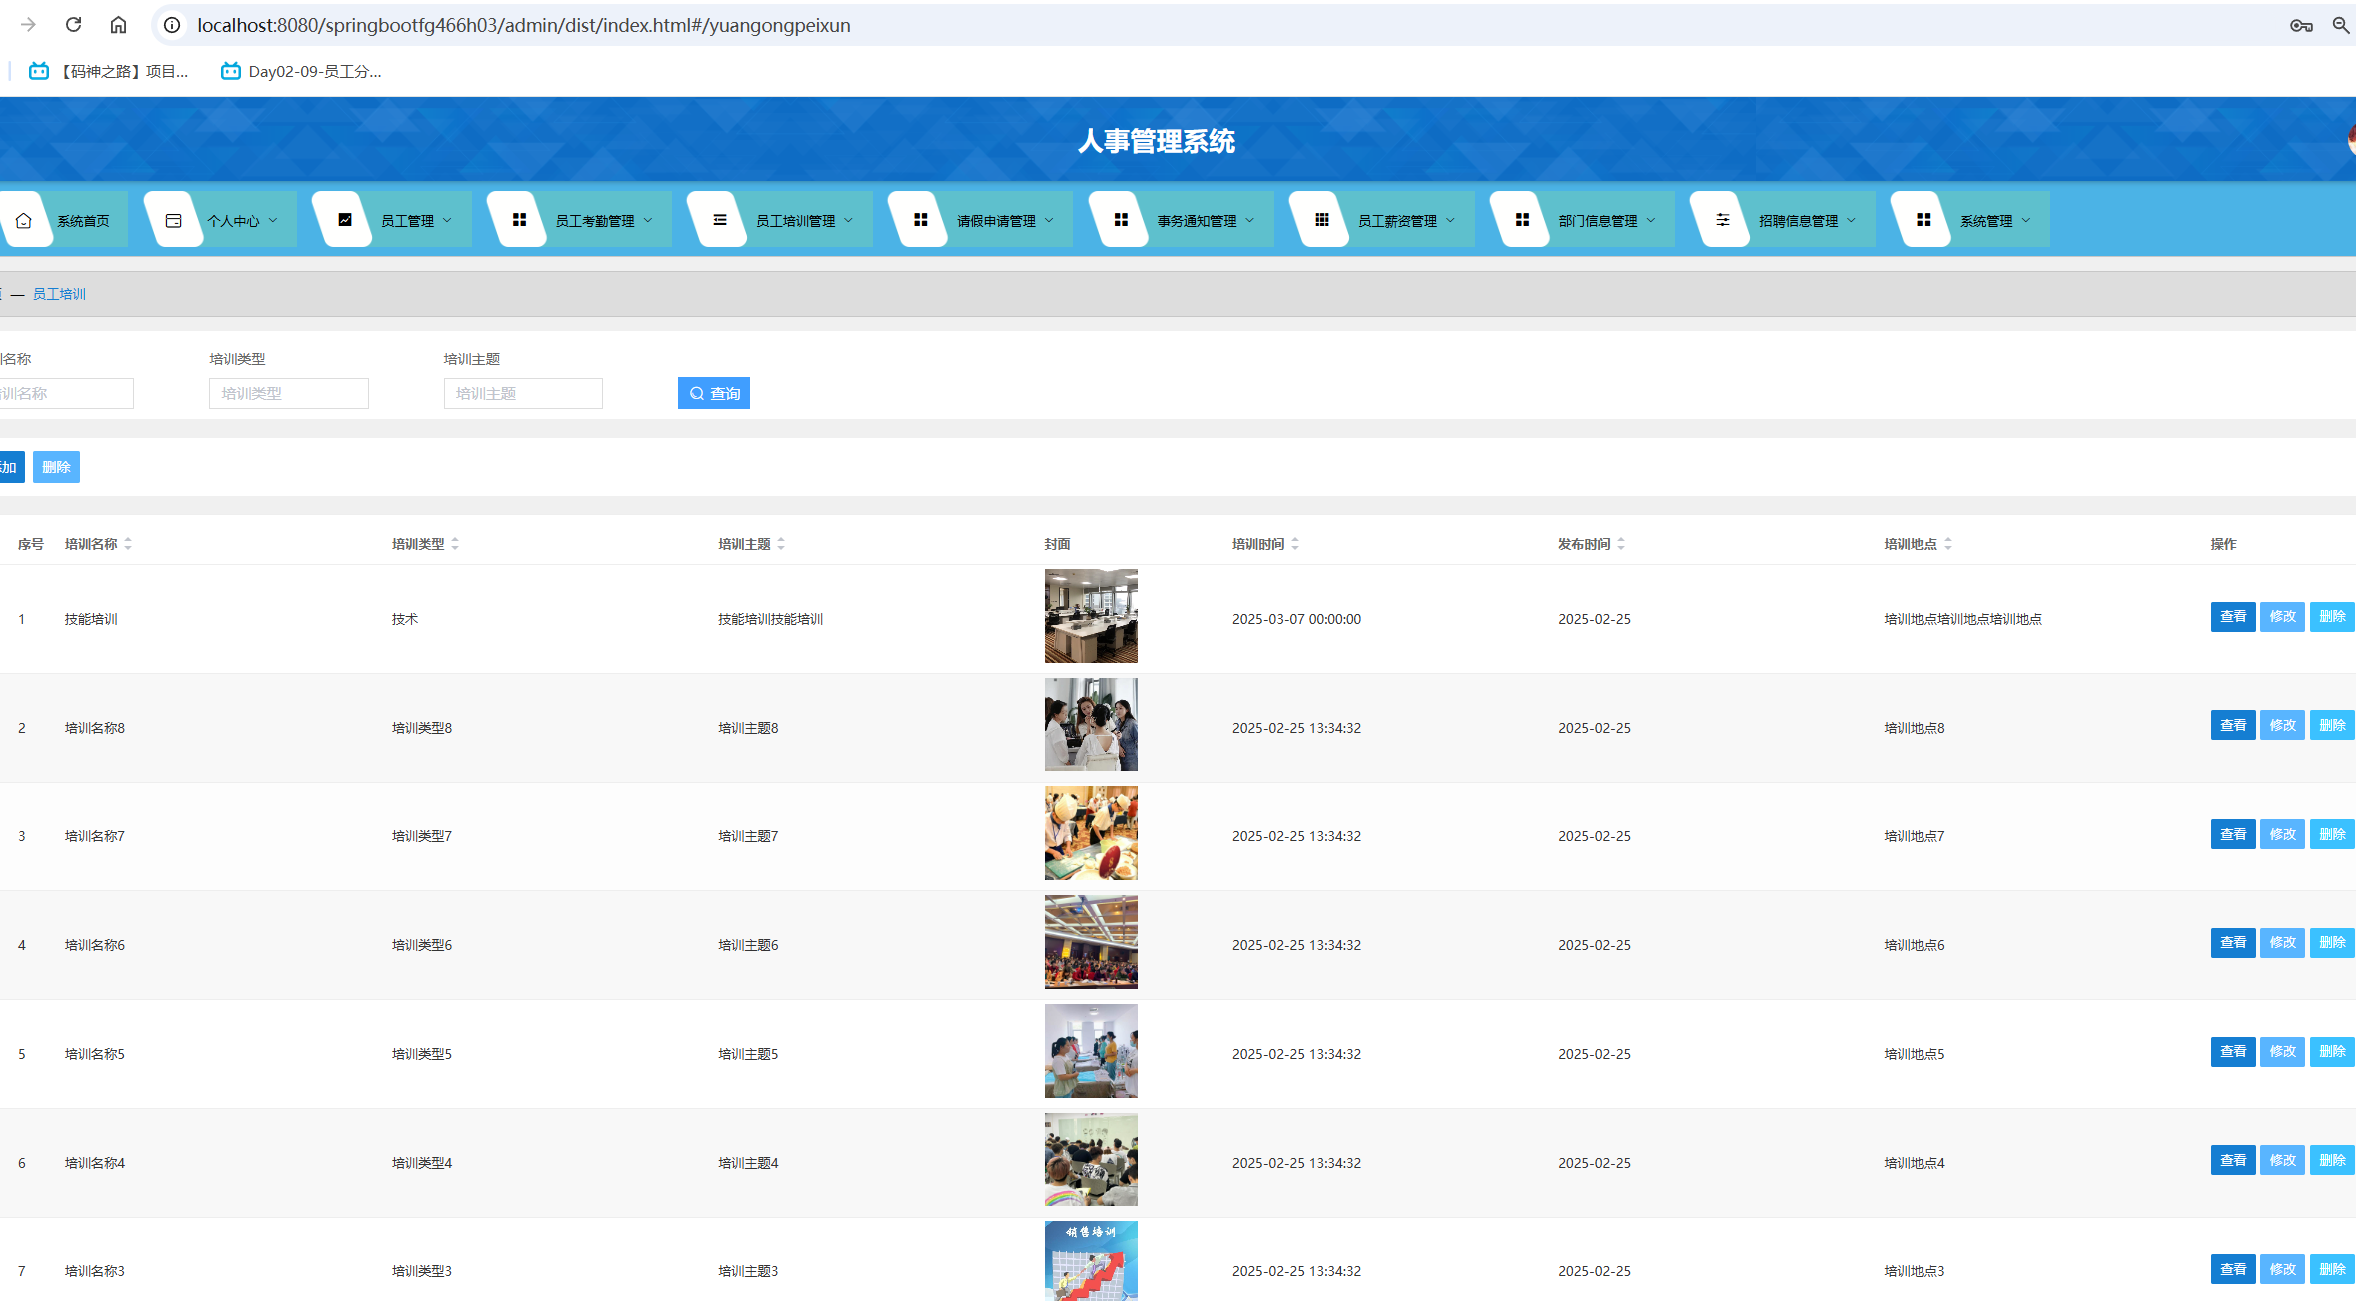
Task: Click the sliders icon beside 招聘信息管理
Action: pos(1723,220)
